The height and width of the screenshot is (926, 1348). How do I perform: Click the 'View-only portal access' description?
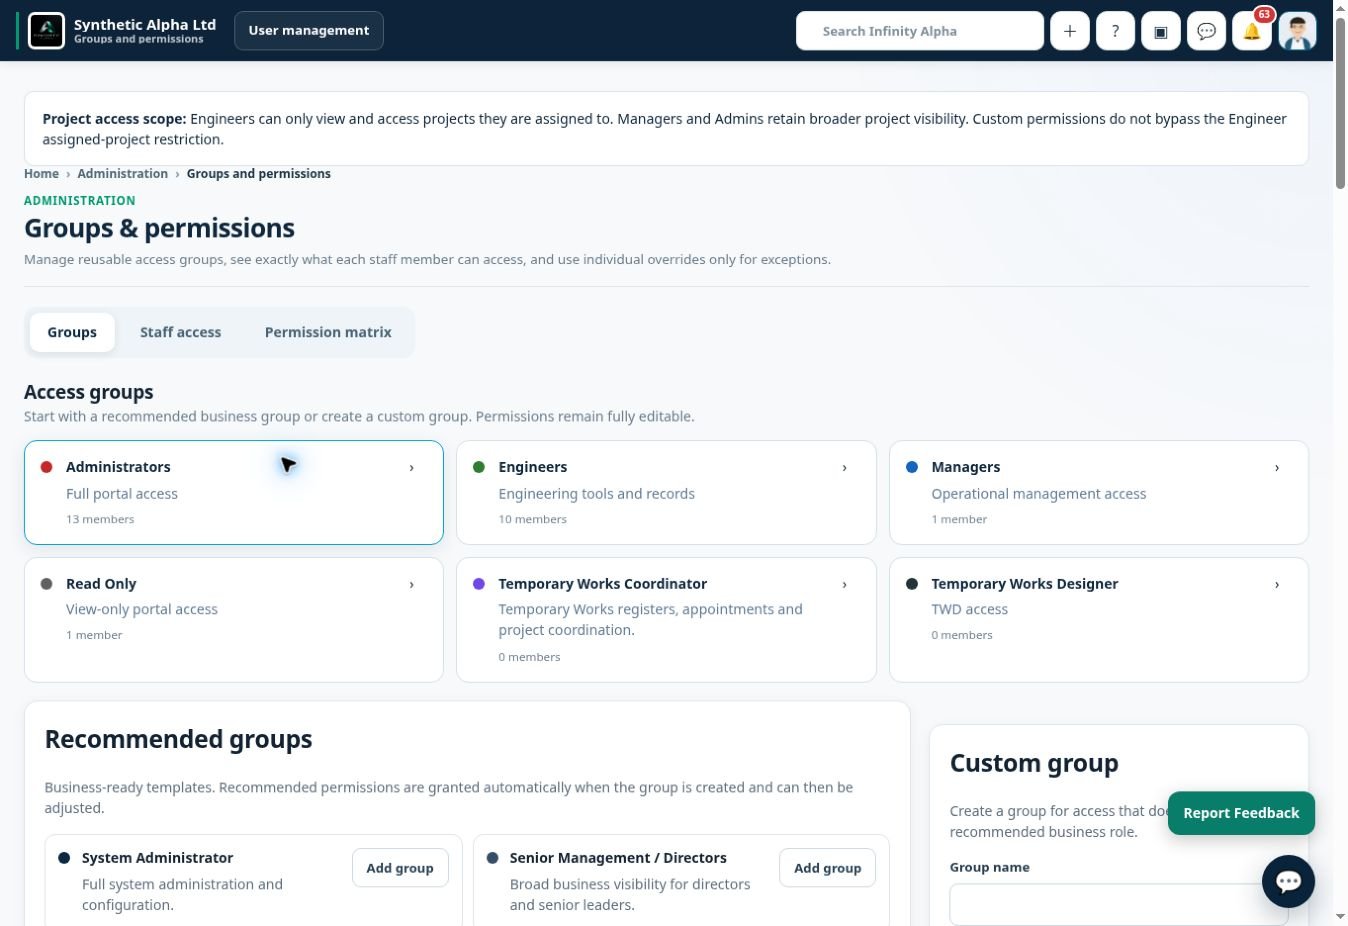point(142,609)
